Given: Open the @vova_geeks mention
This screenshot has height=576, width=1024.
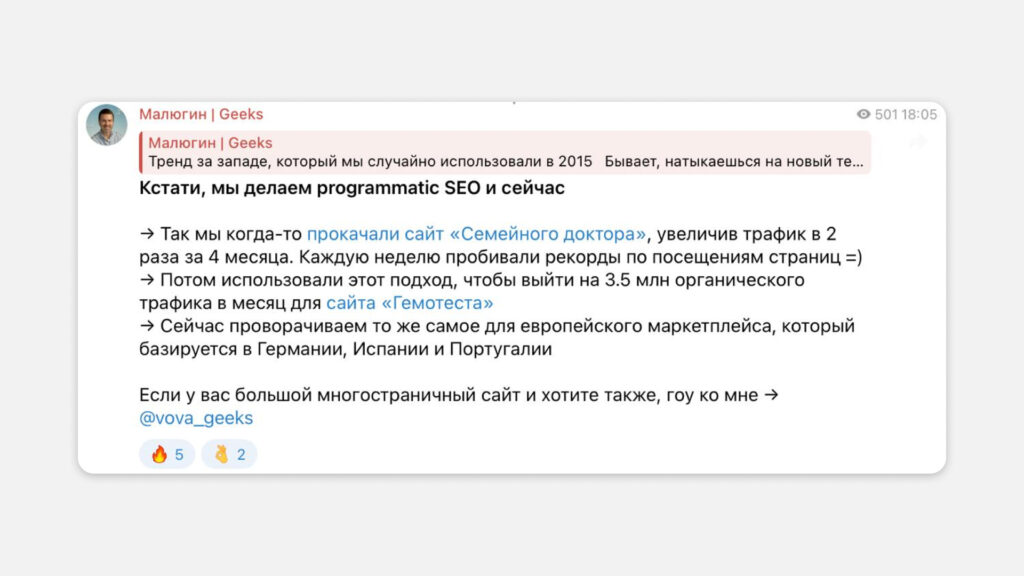Looking at the screenshot, I should pyautogui.click(x=196, y=418).
